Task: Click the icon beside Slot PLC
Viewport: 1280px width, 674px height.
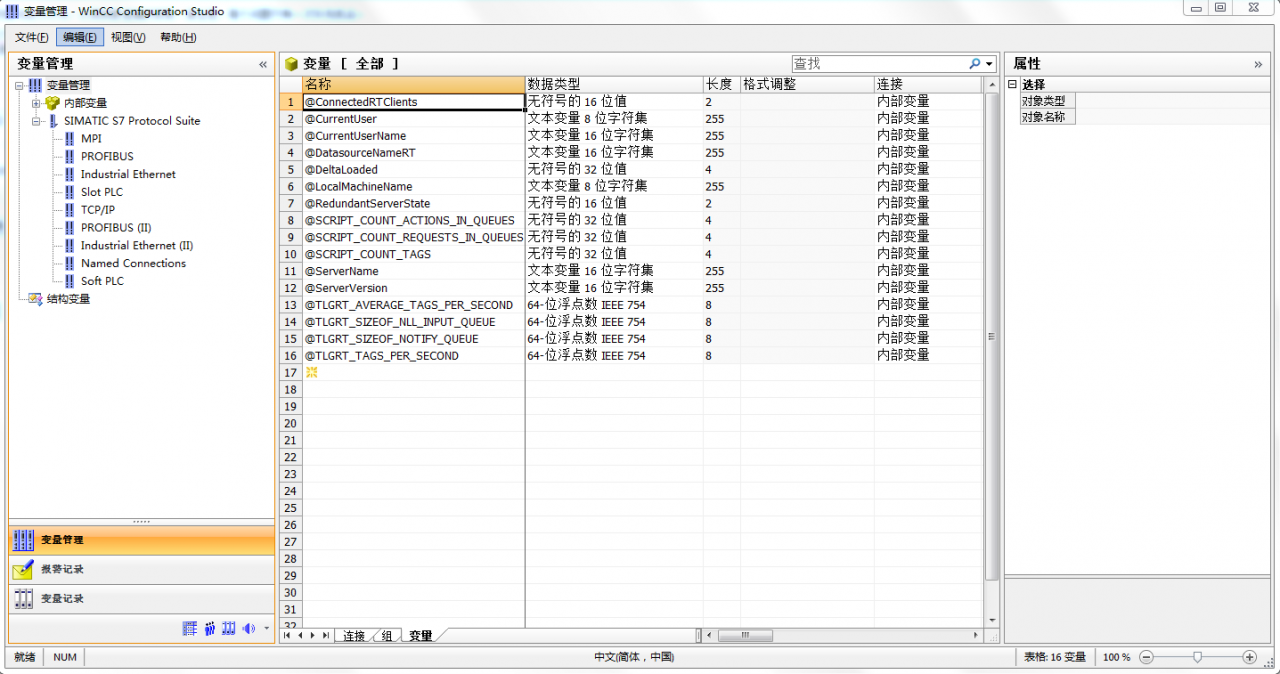Action: coord(69,192)
